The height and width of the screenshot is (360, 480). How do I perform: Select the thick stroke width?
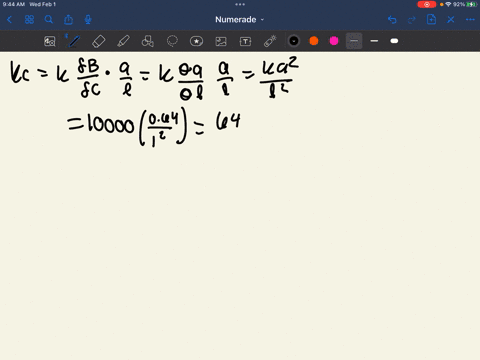394,41
